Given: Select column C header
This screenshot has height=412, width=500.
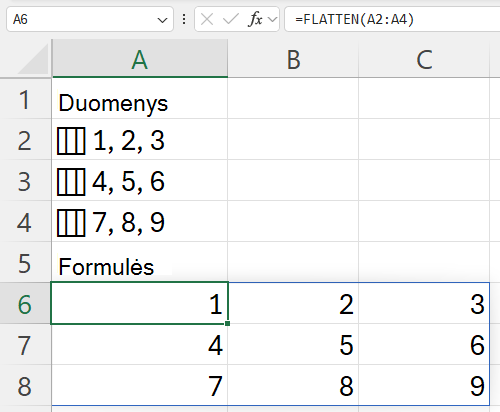Looking at the screenshot, I should [424, 59].
